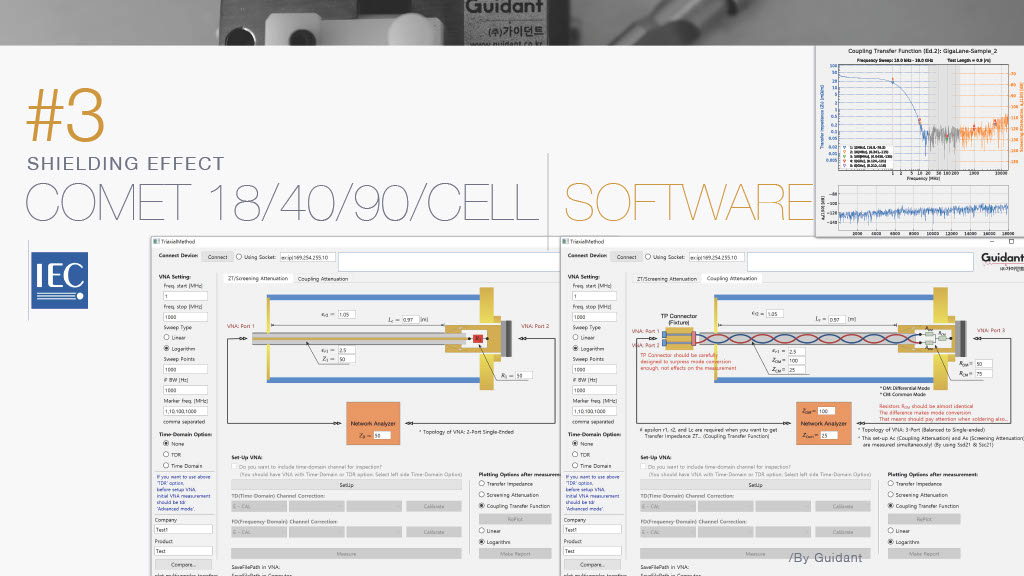
Task: Open TD correction E-CAL dropdown, right window
Action: (x=667, y=506)
